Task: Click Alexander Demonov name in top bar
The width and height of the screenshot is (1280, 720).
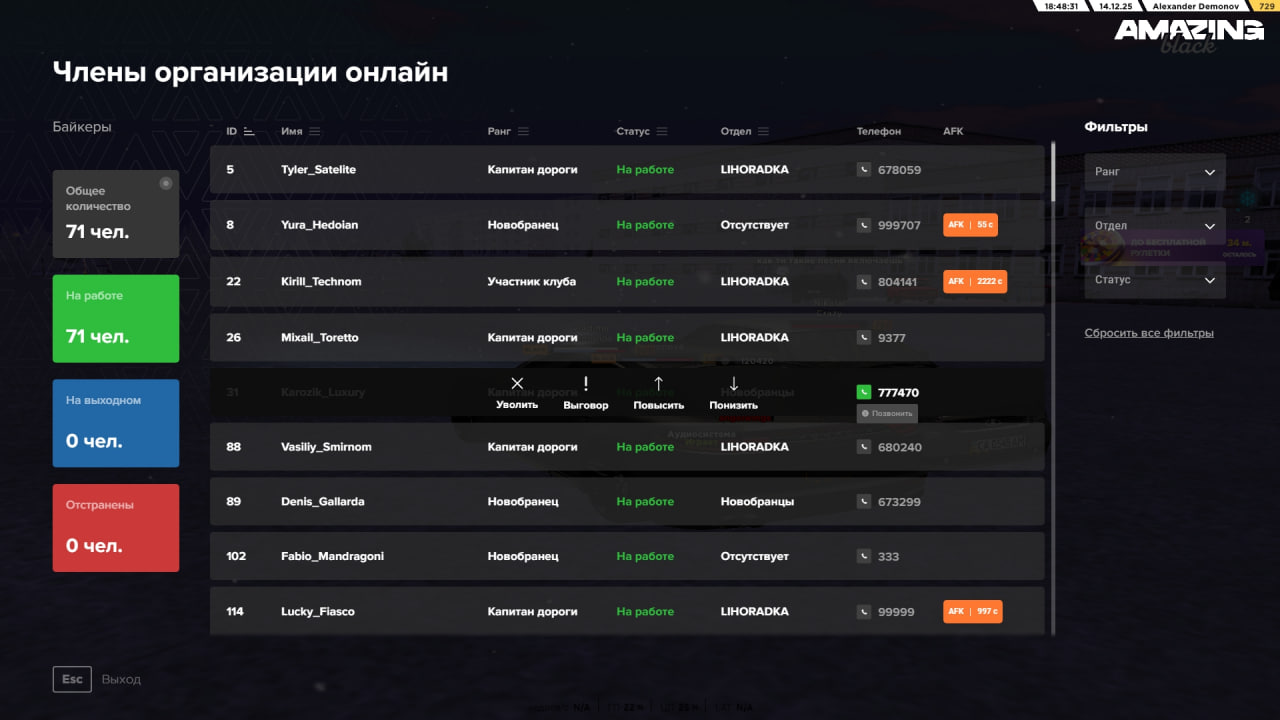Action: 1195,6
